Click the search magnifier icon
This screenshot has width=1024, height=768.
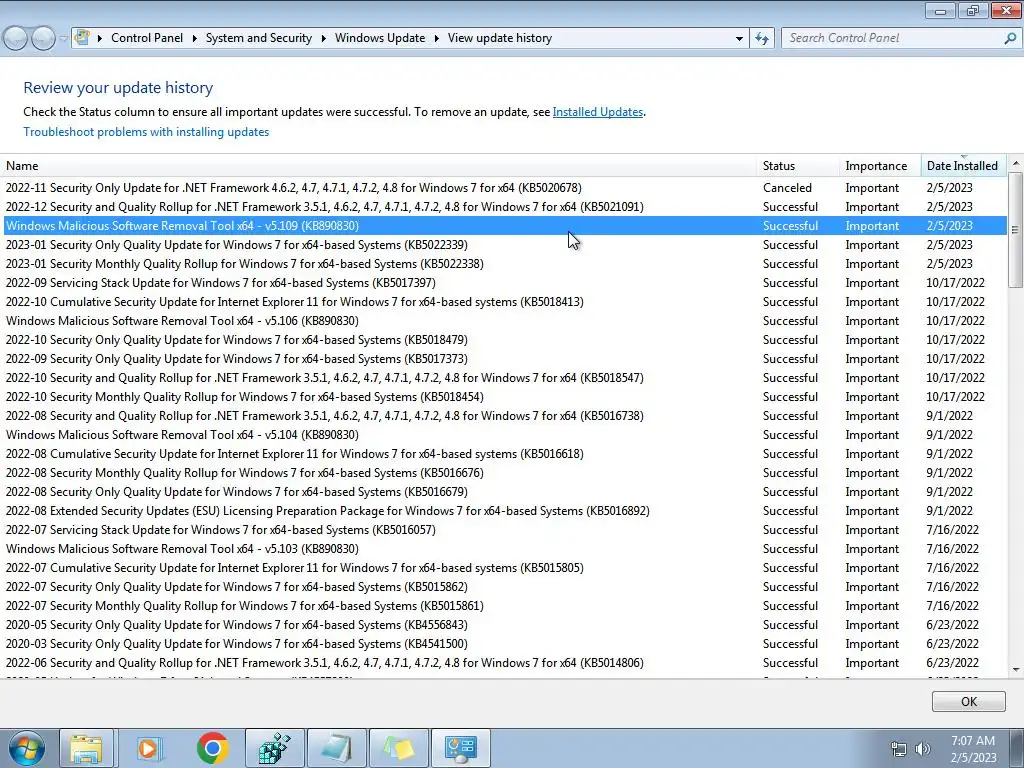pyautogui.click(x=1010, y=38)
